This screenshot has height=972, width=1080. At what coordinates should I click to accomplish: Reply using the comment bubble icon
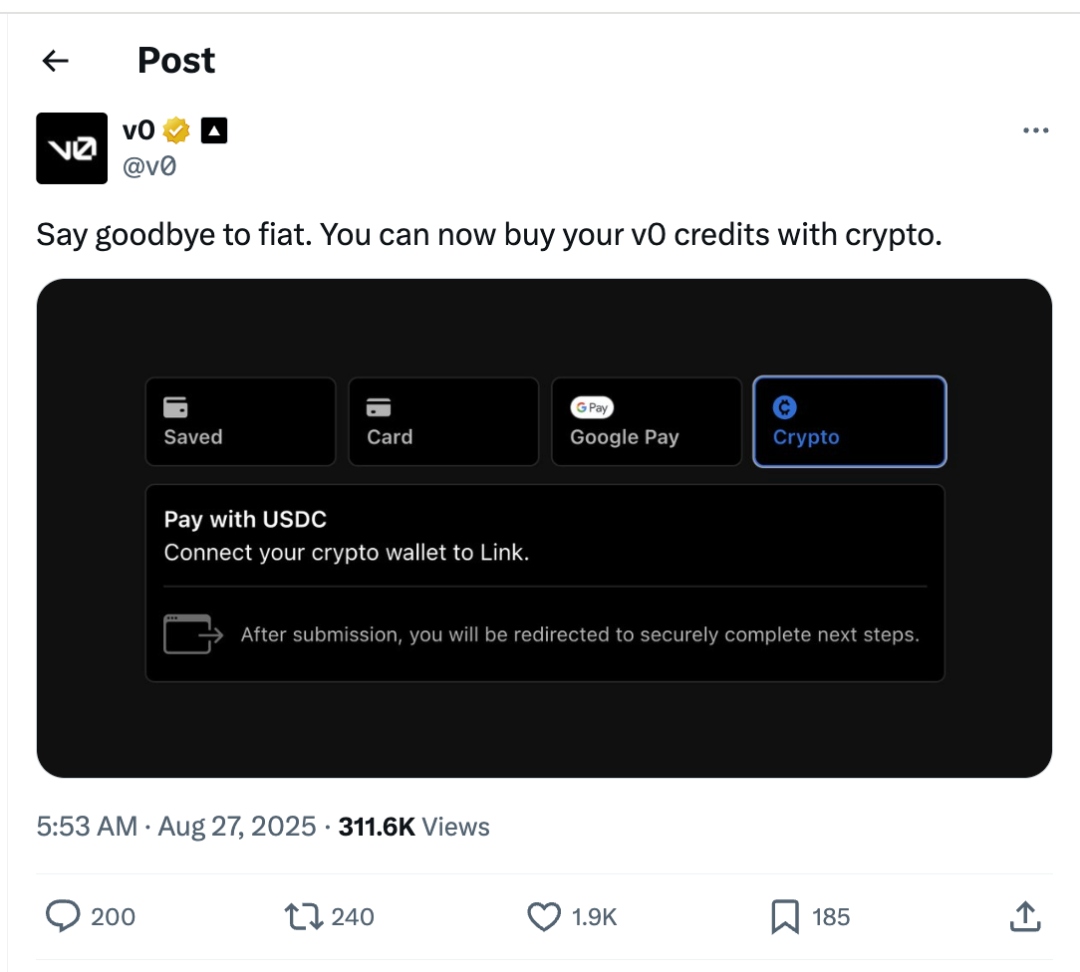pyautogui.click(x=64, y=916)
